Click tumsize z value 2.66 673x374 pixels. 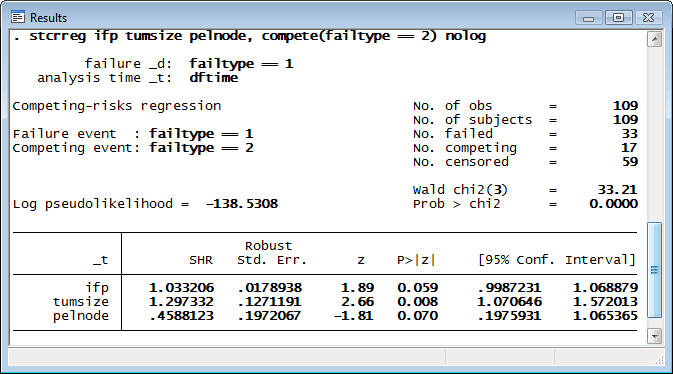[x=358, y=302]
